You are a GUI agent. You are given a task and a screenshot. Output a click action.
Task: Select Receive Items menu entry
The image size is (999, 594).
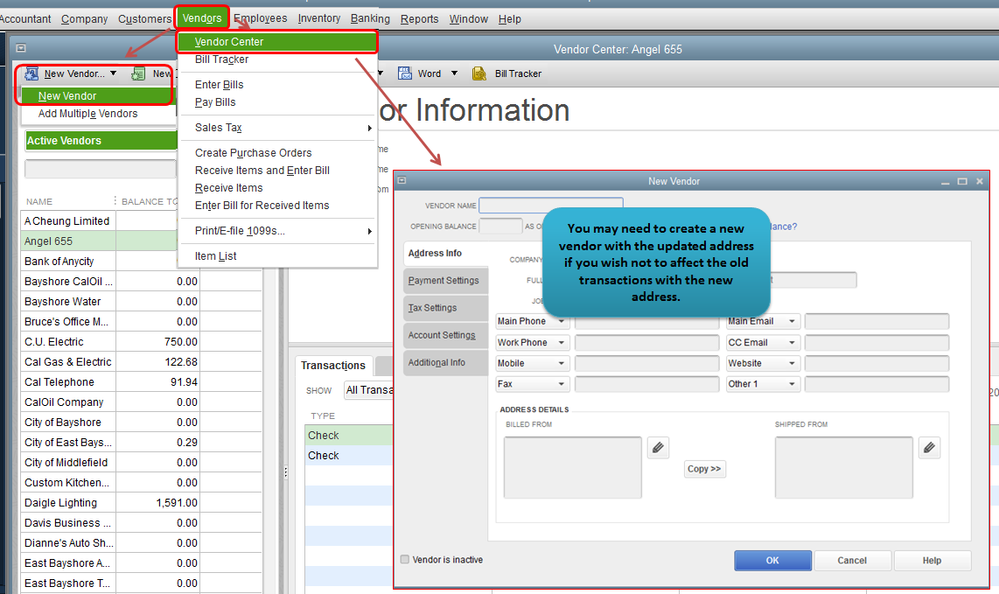[229, 188]
